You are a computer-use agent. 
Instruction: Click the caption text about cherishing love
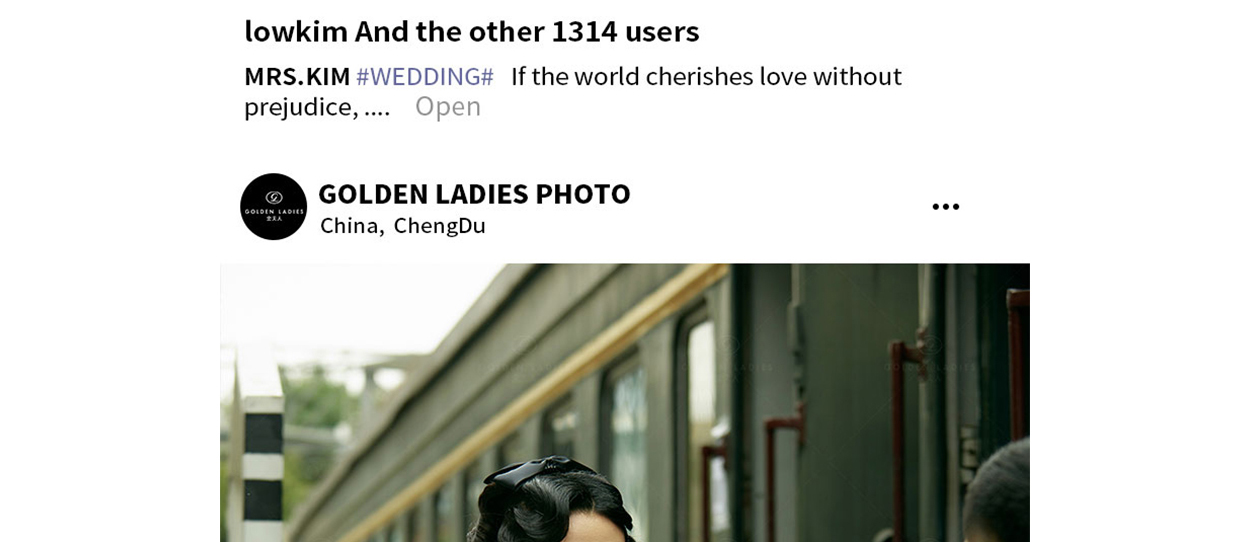[x=706, y=76]
